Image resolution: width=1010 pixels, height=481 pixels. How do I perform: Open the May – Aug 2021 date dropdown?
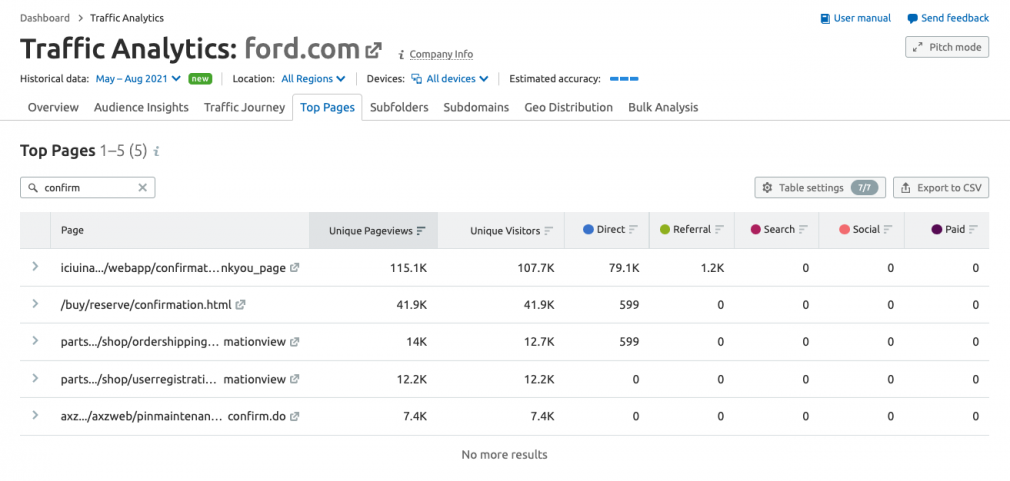[x=138, y=79]
